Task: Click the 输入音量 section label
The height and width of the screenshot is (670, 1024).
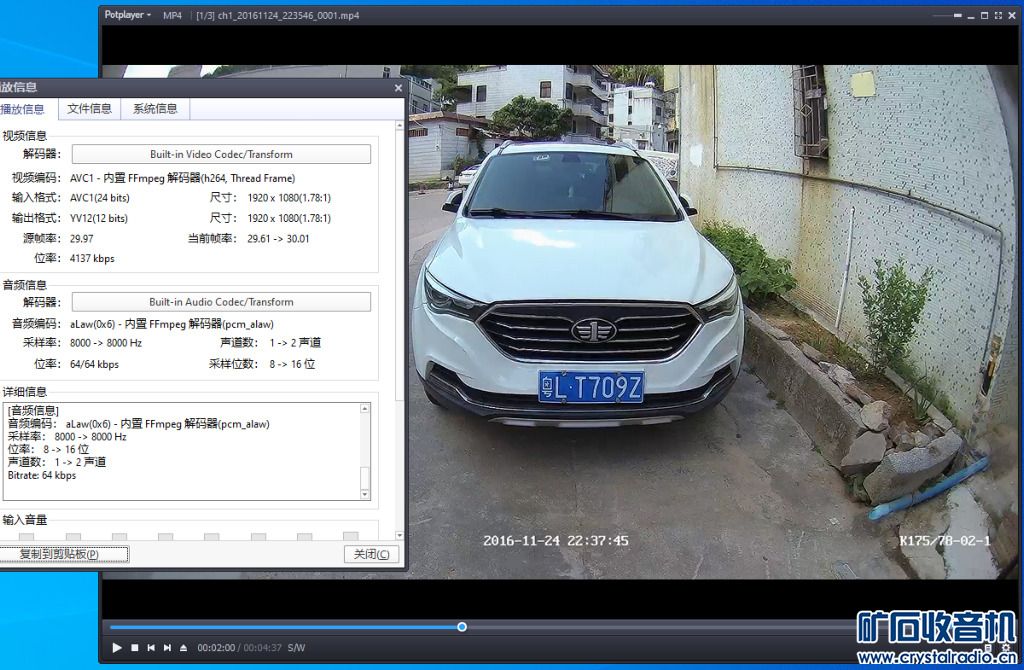Action: pos(25,520)
